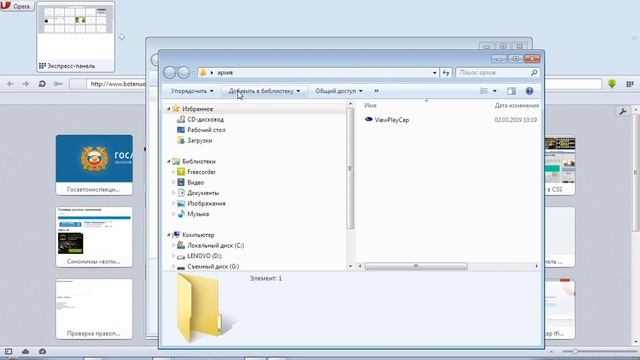Image resolution: width=640 pixels, height=360 pixels.
Task: Click the Opera menu button
Action: tap(17, 6)
